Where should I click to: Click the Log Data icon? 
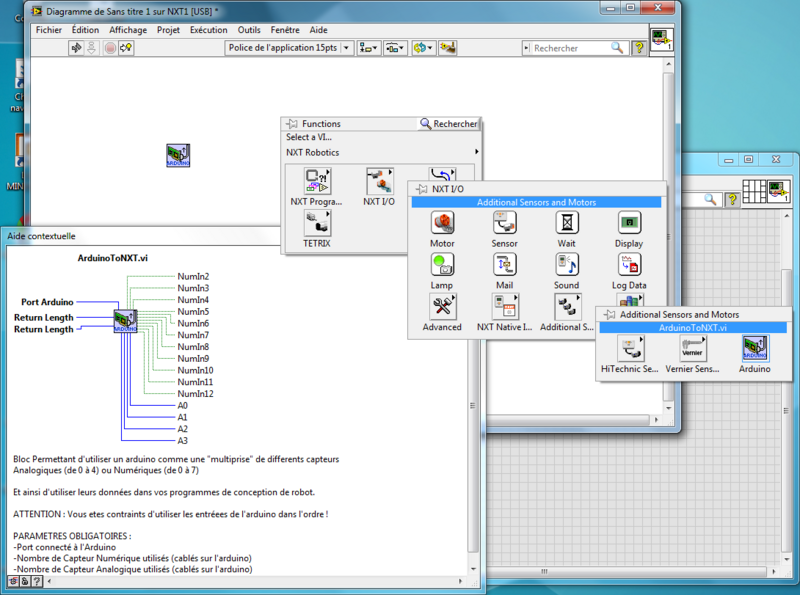628,265
